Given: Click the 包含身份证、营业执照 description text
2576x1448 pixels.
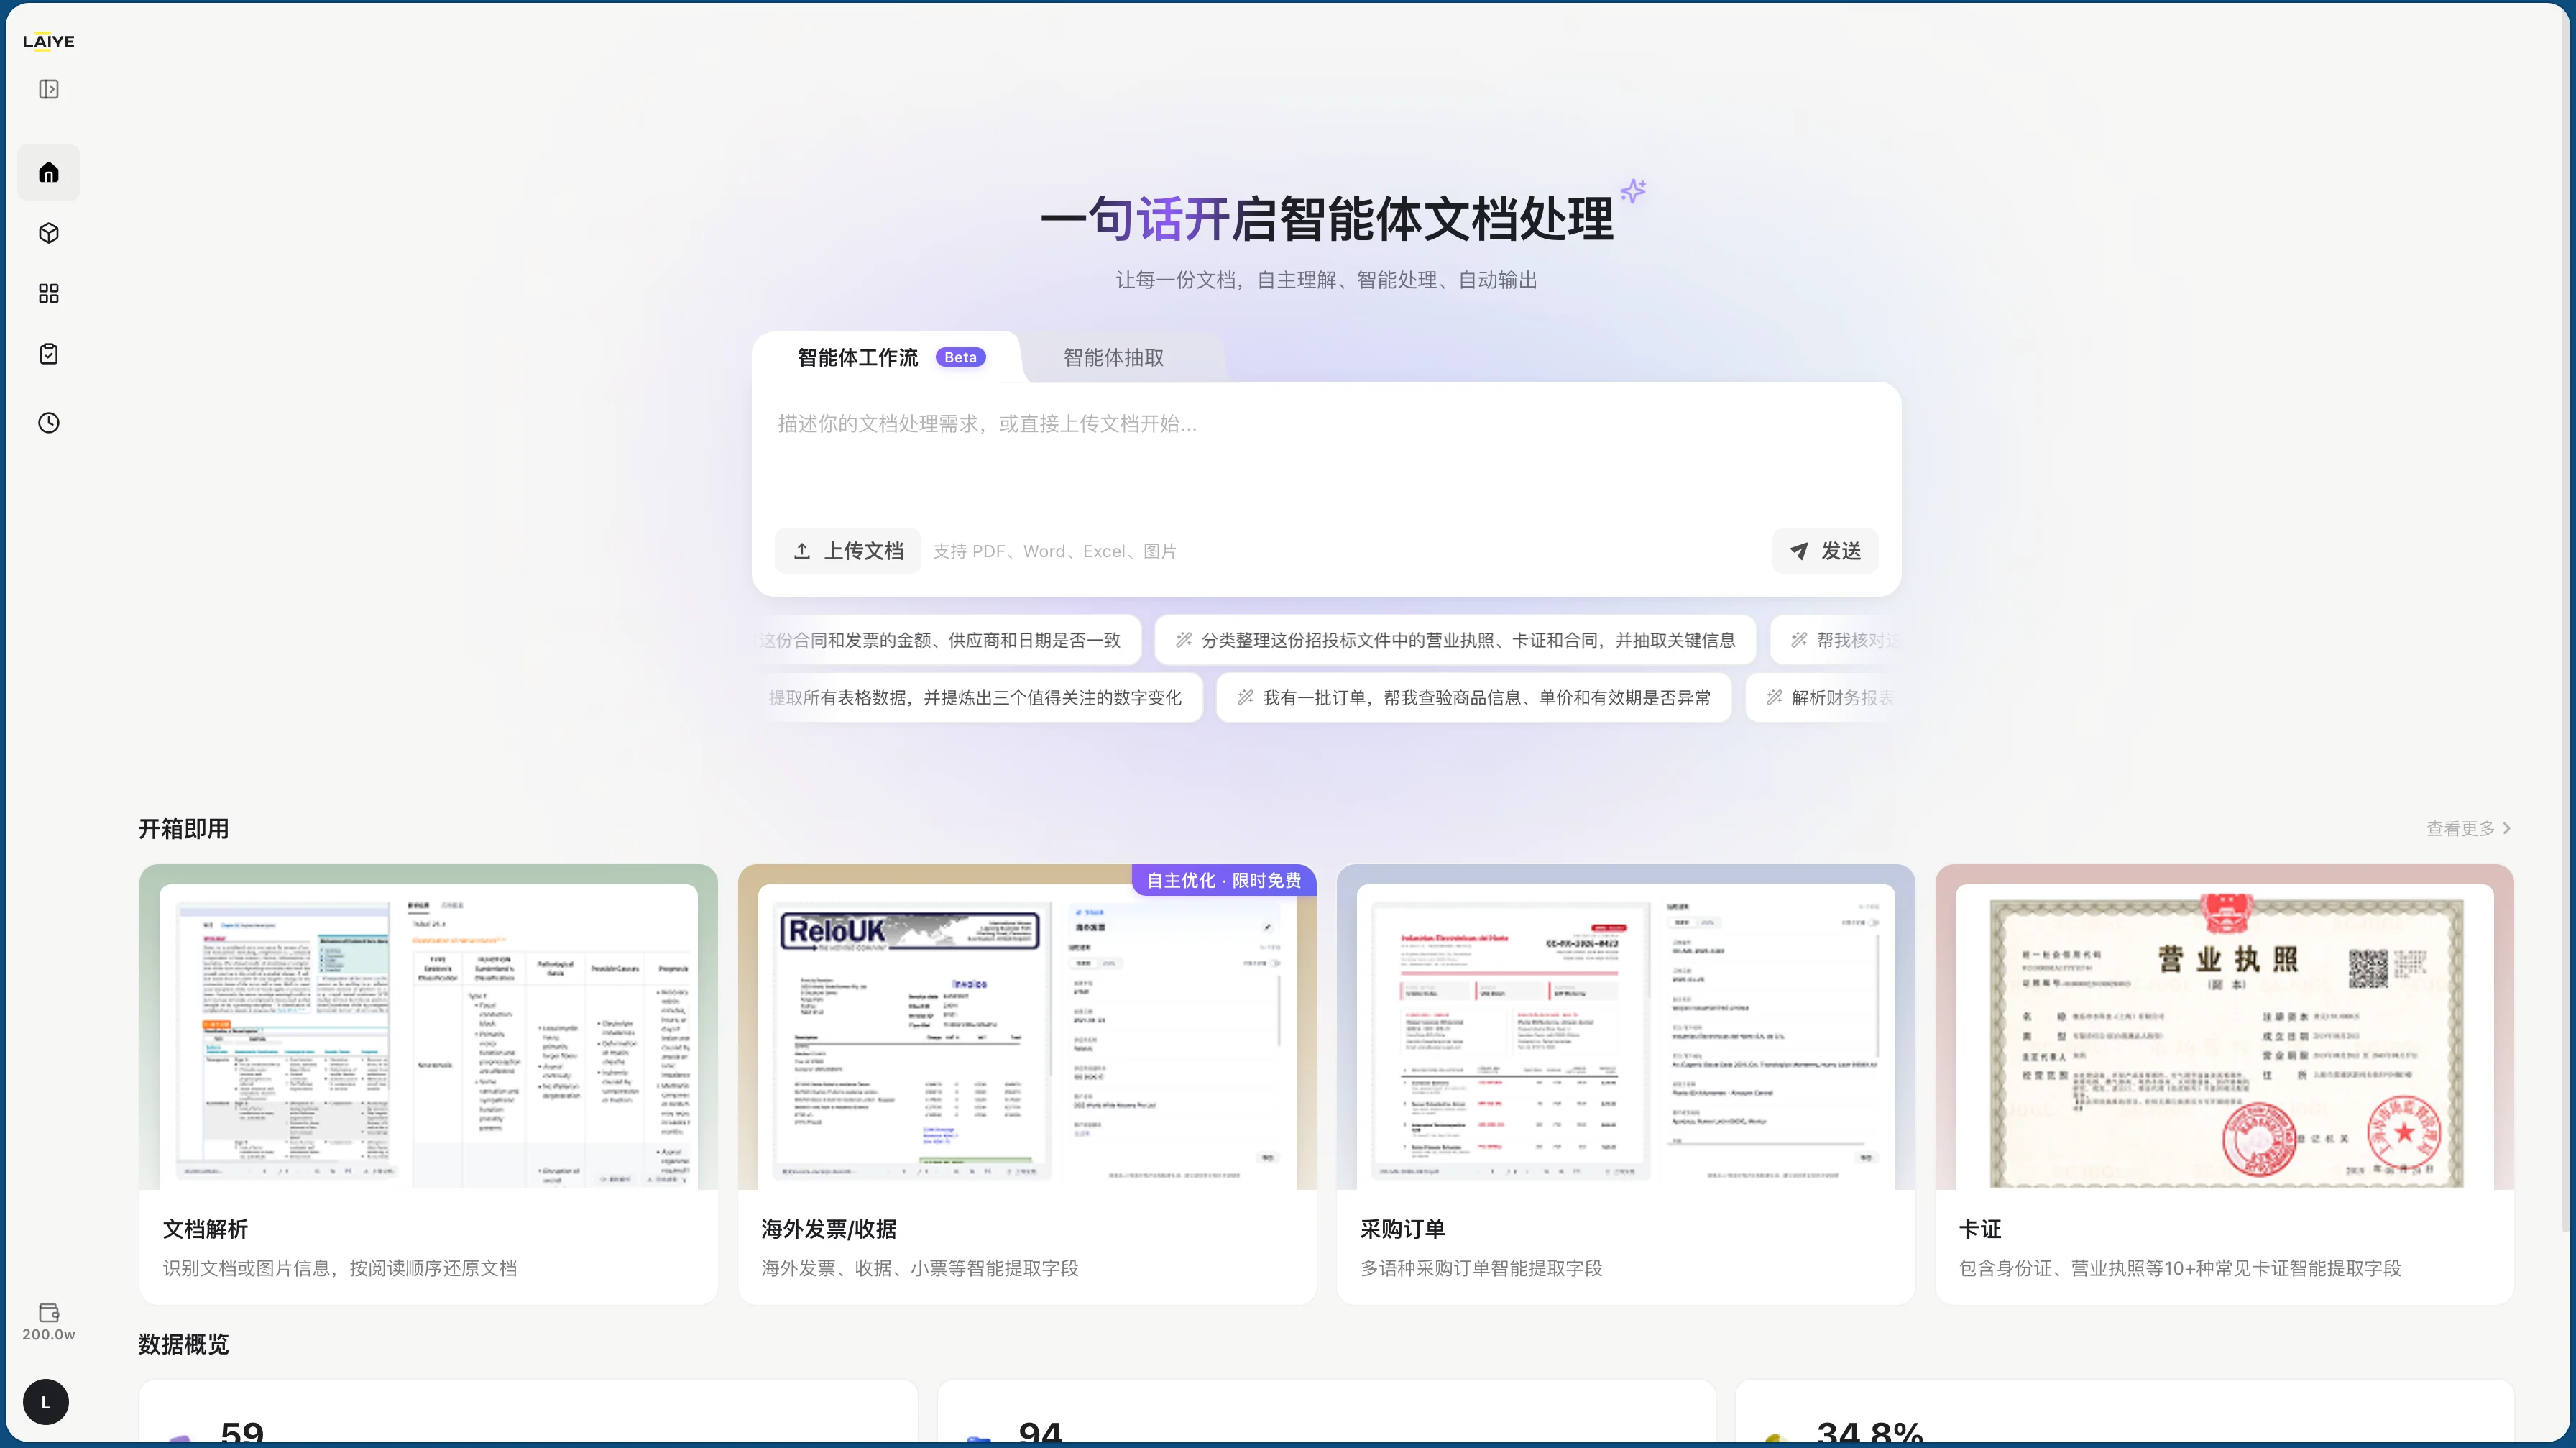Looking at the screenshot, I should pyautogui.click(x=2180, y=1268).
